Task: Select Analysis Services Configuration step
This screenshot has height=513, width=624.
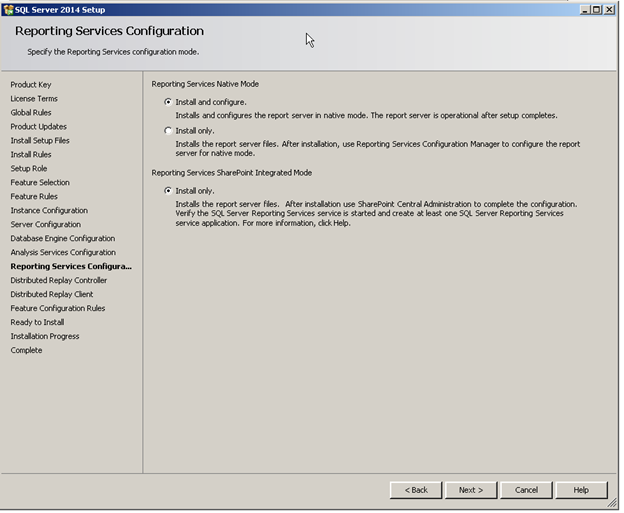Action: click(63, 252)
